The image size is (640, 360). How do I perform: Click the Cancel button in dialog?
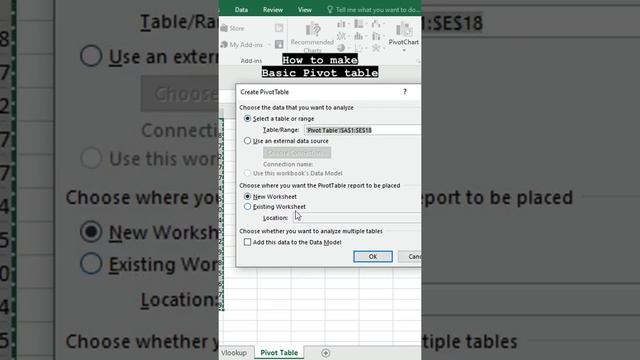pos(410,256)
